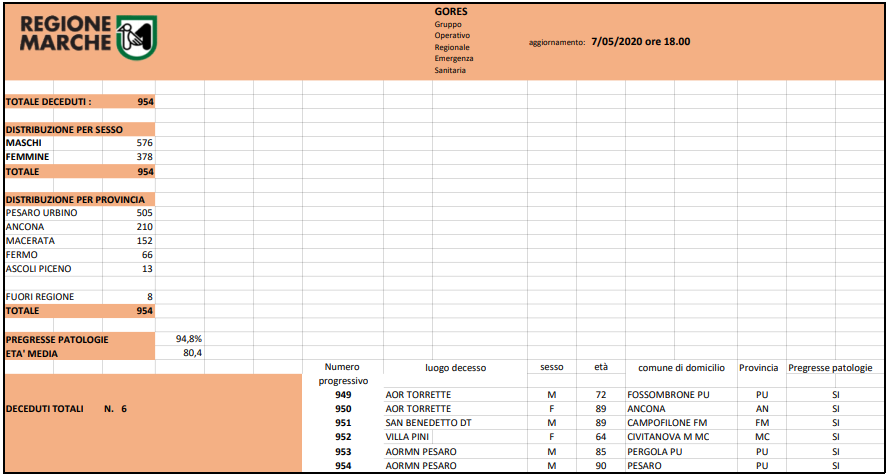Screen dimensions: 890x476
Task: Select PERGOLA PU municipality cell
Action: pos(654,452)
